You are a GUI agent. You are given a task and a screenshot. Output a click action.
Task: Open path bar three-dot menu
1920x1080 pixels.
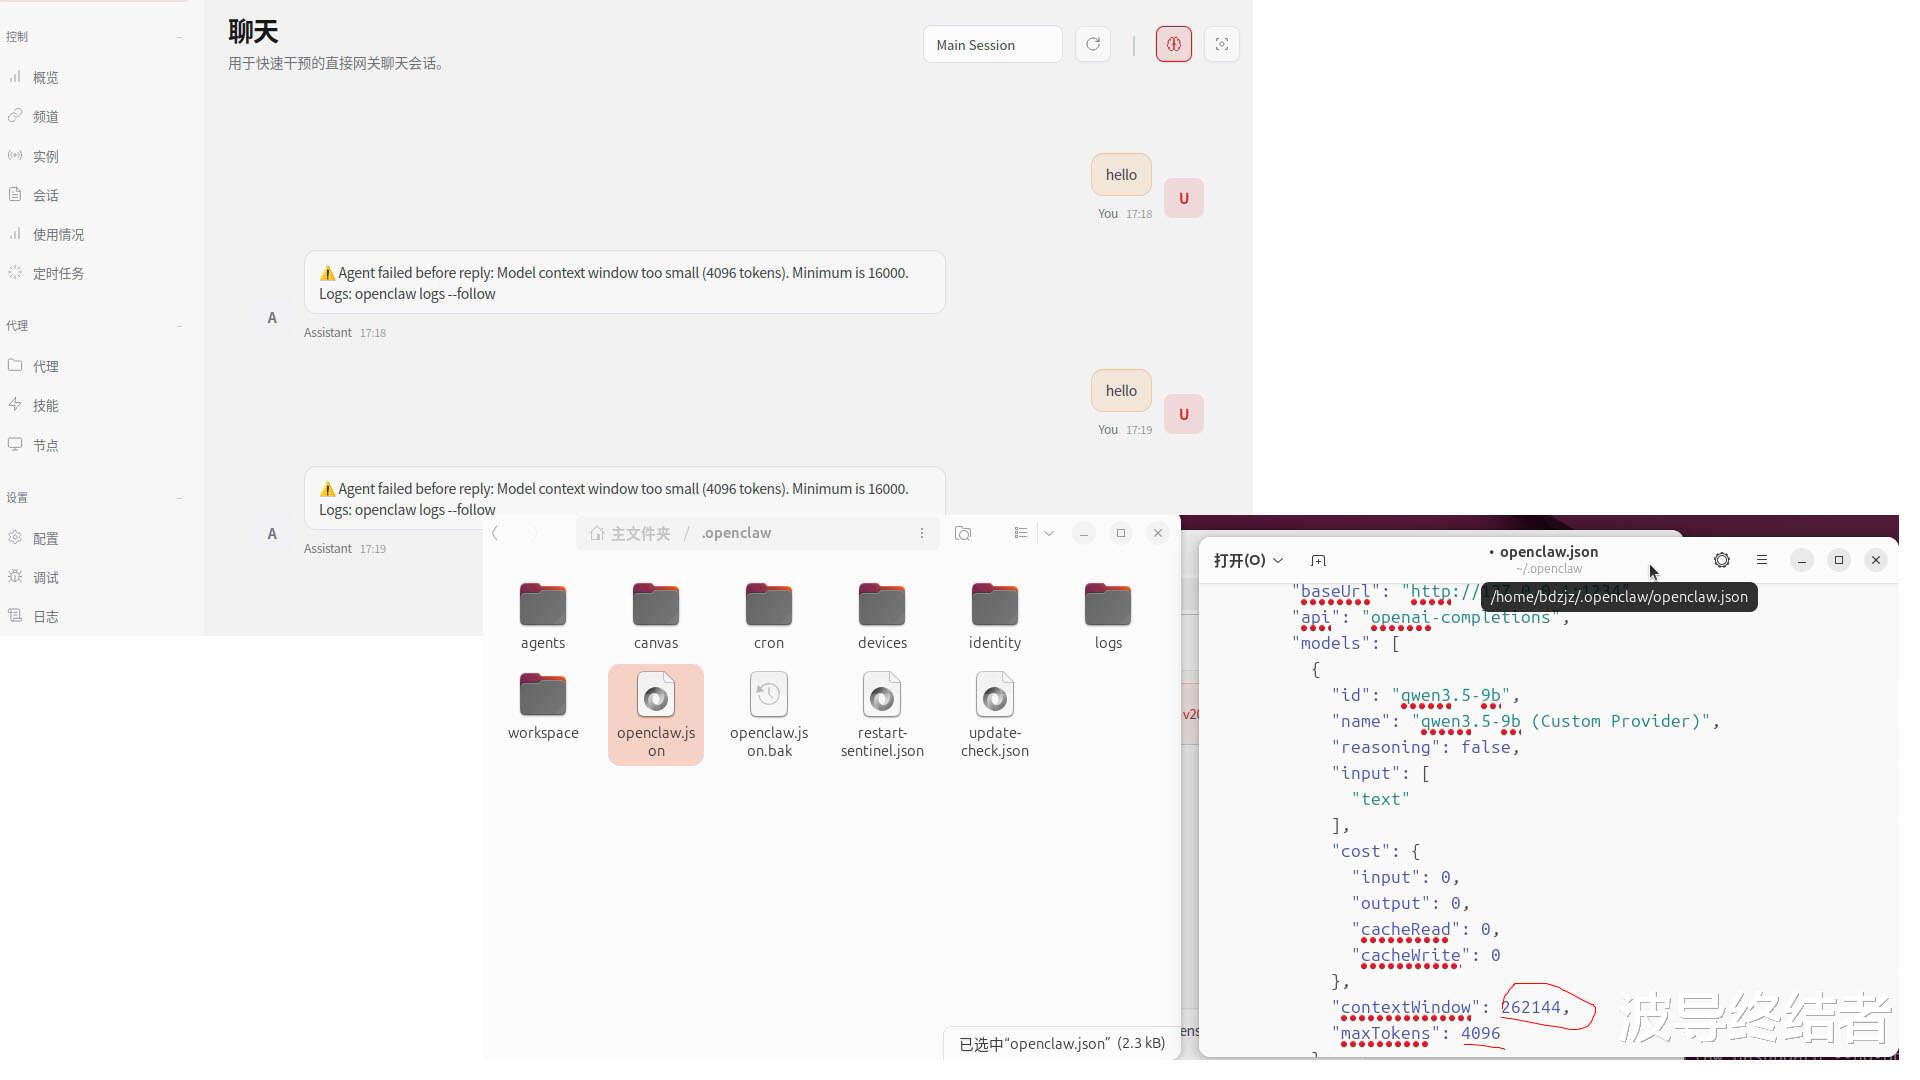[x=921, y=533]
